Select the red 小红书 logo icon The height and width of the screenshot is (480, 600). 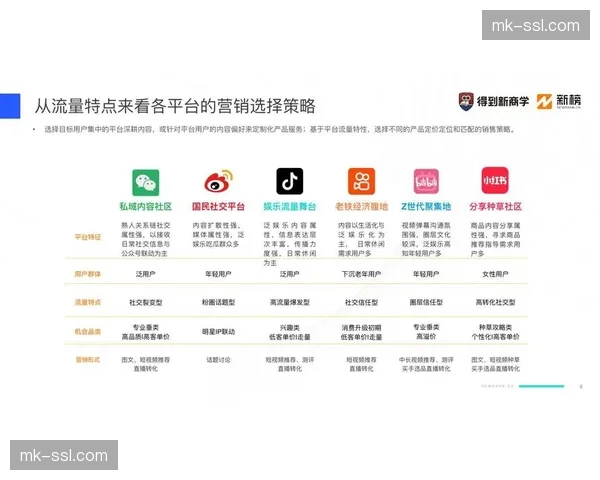coord(495,180)
